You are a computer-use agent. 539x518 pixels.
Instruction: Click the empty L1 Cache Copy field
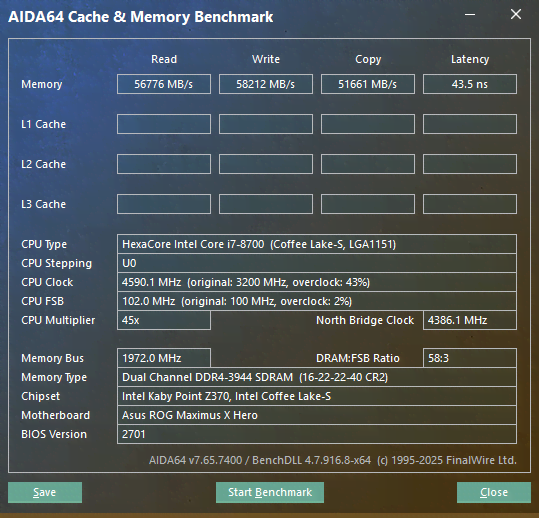click(368, 124)
